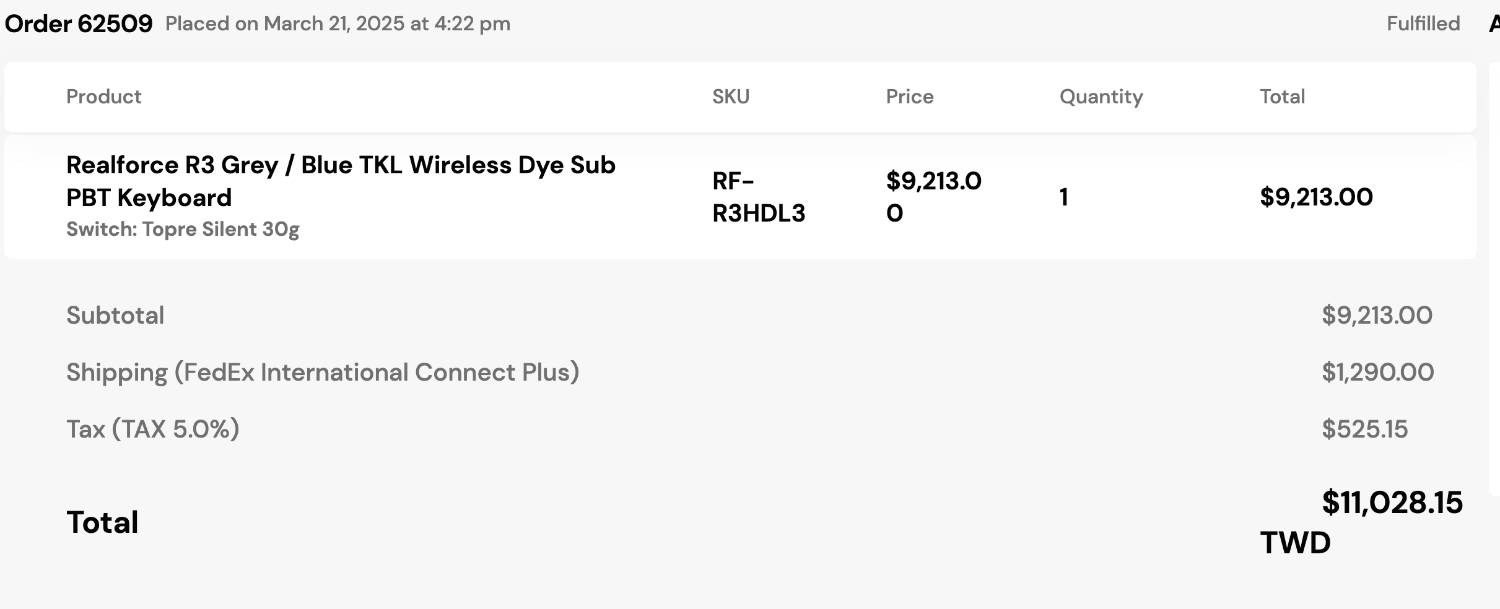Click the Subtotal label

point(115,315)
